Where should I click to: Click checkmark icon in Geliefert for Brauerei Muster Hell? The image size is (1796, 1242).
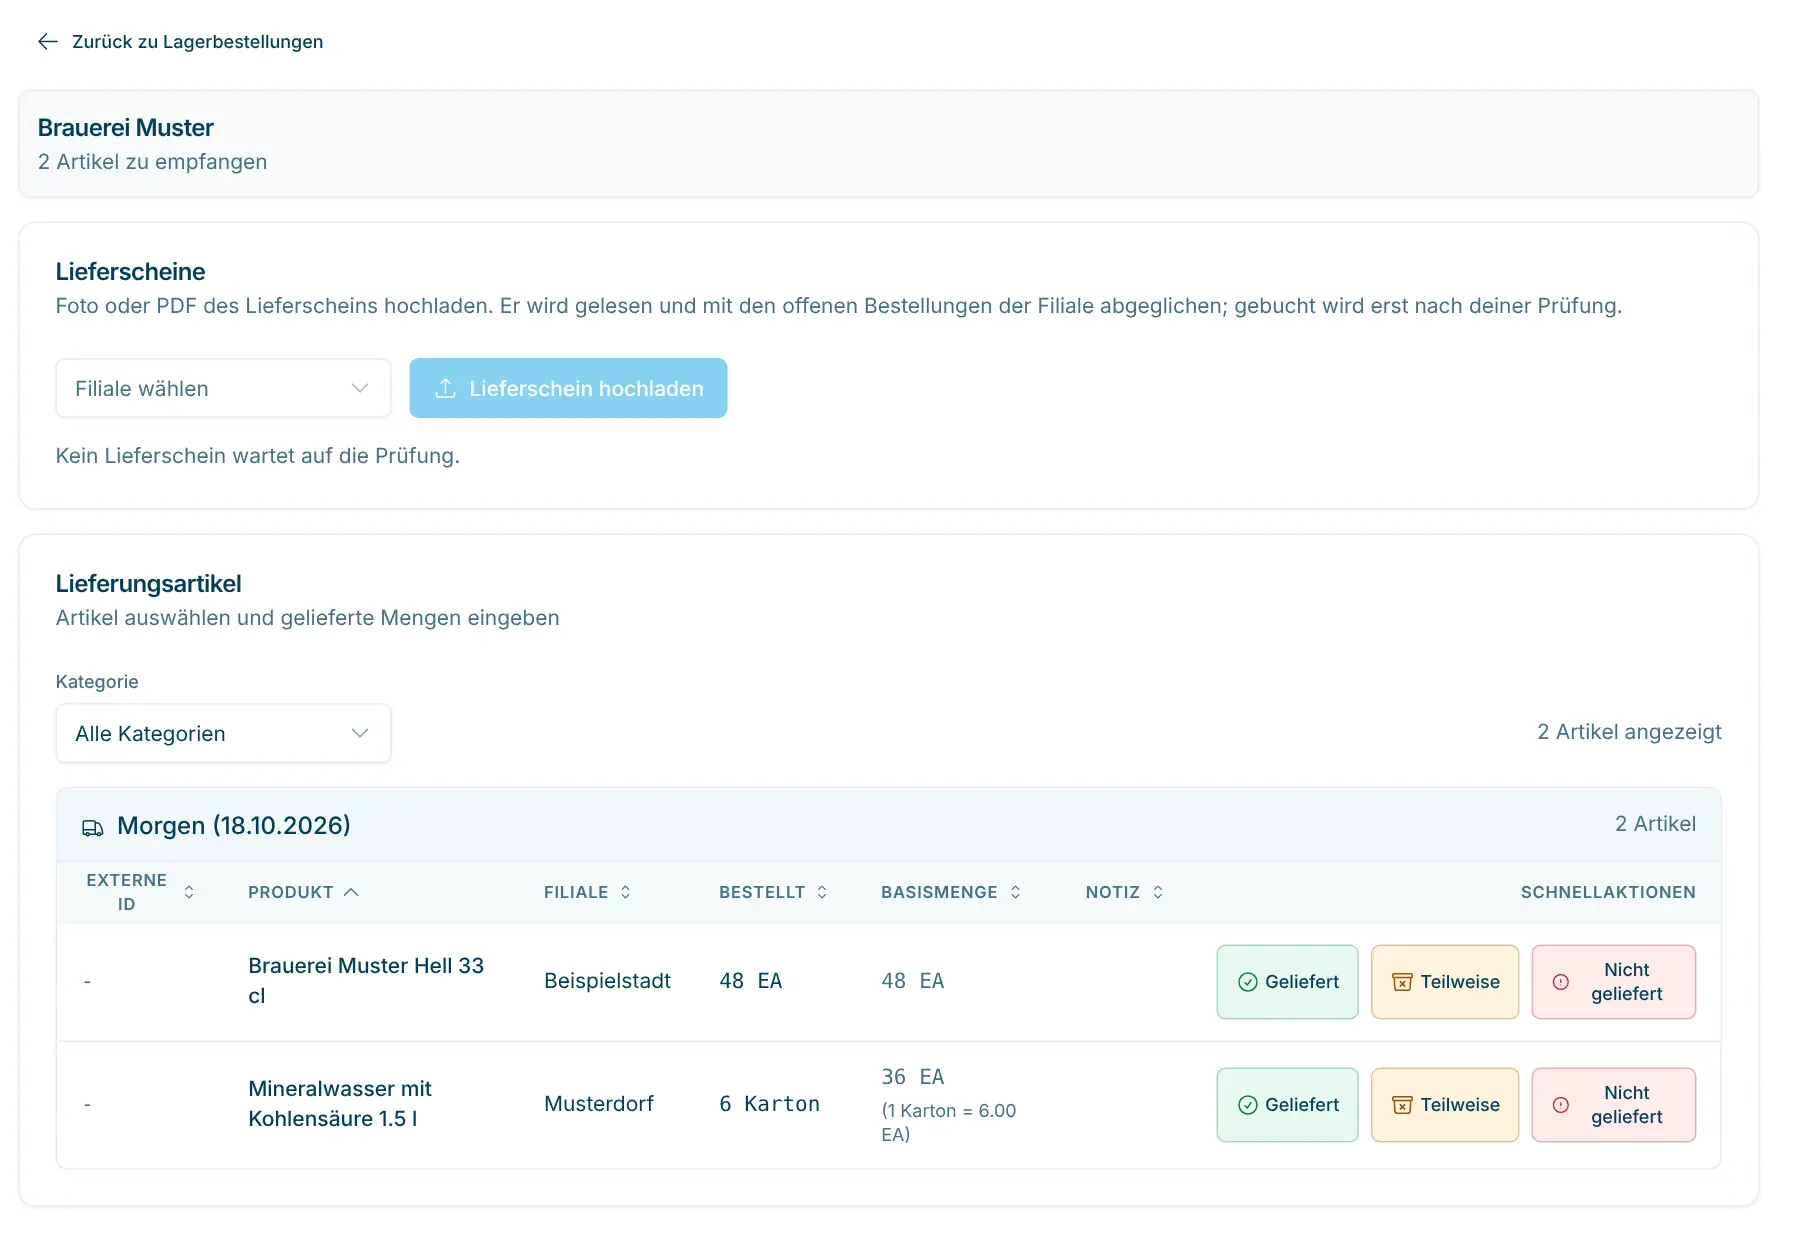pyautogui.click(x=1248, y=982)
